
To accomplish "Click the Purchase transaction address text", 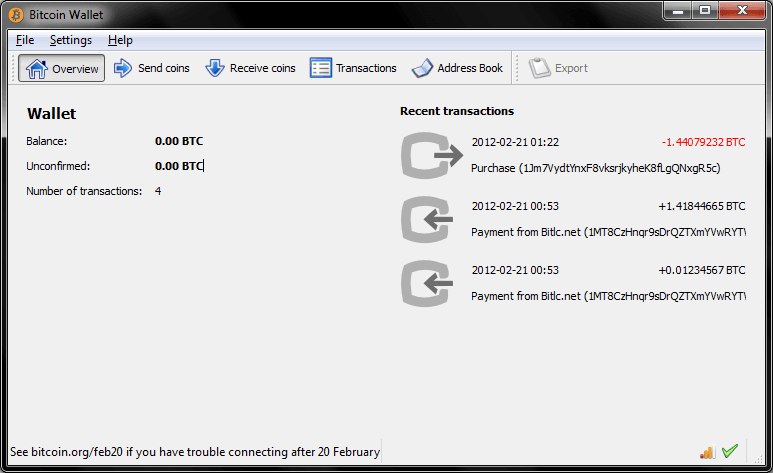I will (x=595, y=168).
